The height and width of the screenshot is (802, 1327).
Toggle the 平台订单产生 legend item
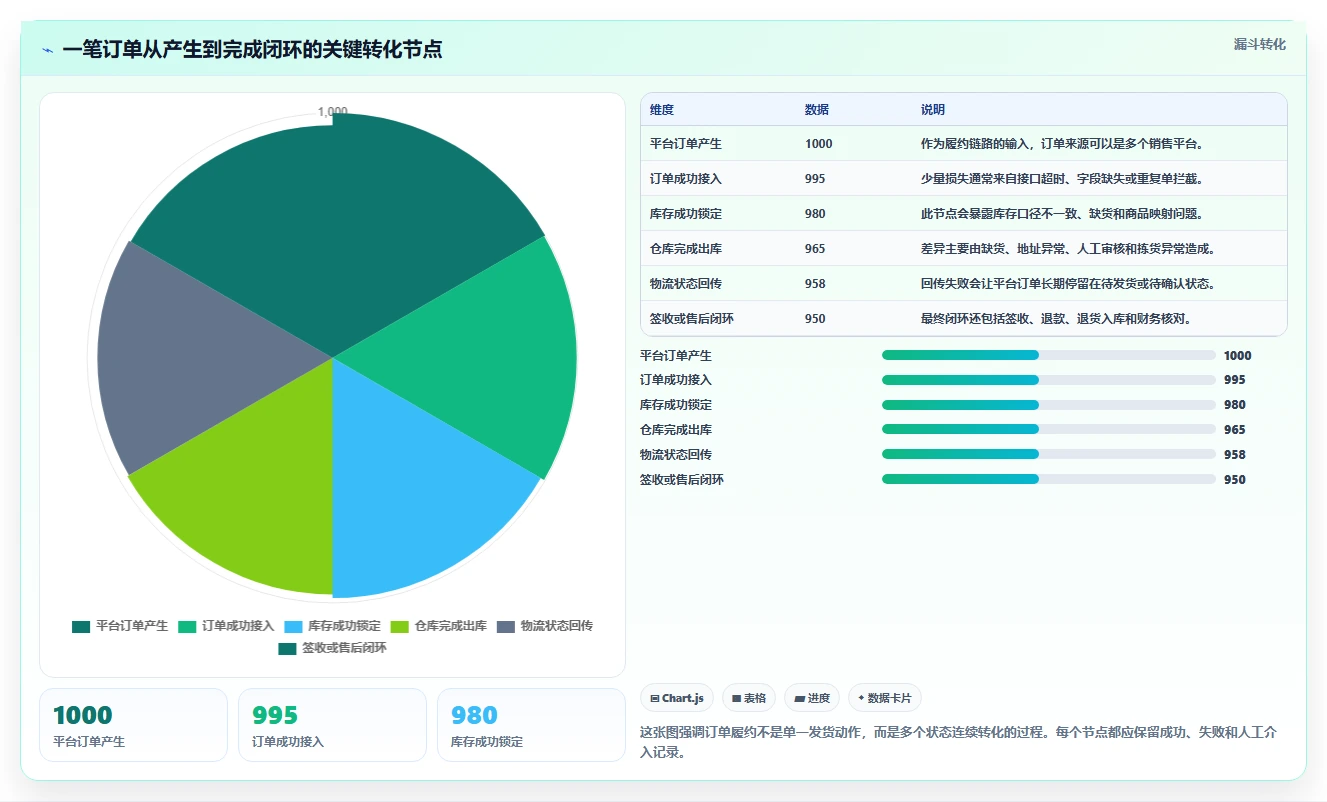tap(120, 626)
